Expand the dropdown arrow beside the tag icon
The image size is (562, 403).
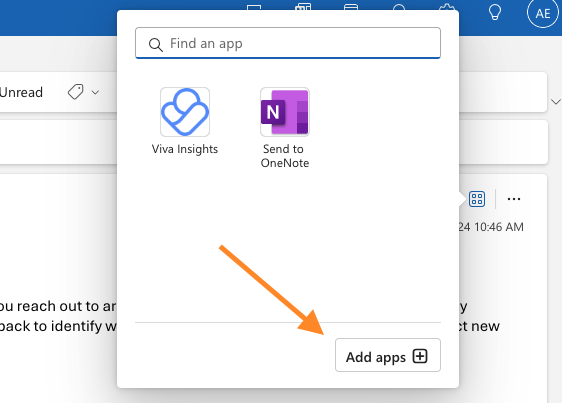95,93
